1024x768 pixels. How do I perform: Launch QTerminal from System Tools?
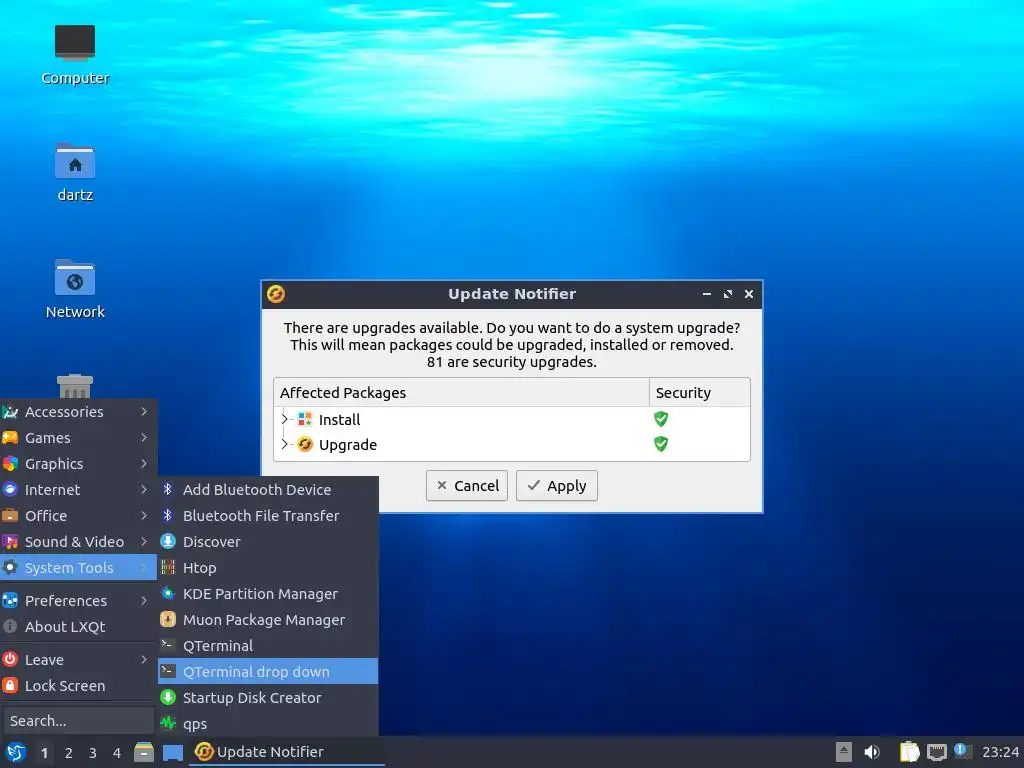[268, 645]
